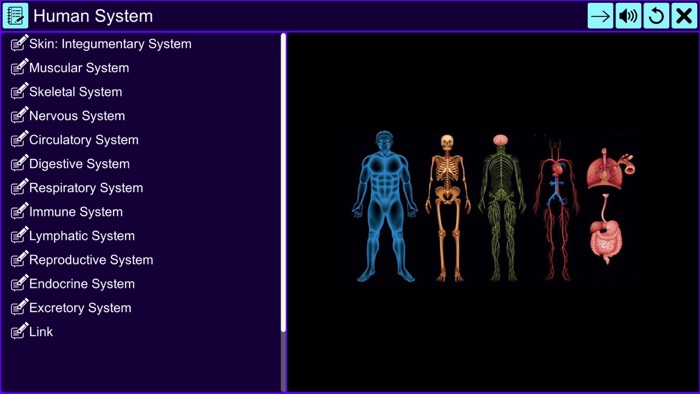Screen dimensions: 700x394
Task: Open the Immune System topic
Action: (x=76, y=212)
